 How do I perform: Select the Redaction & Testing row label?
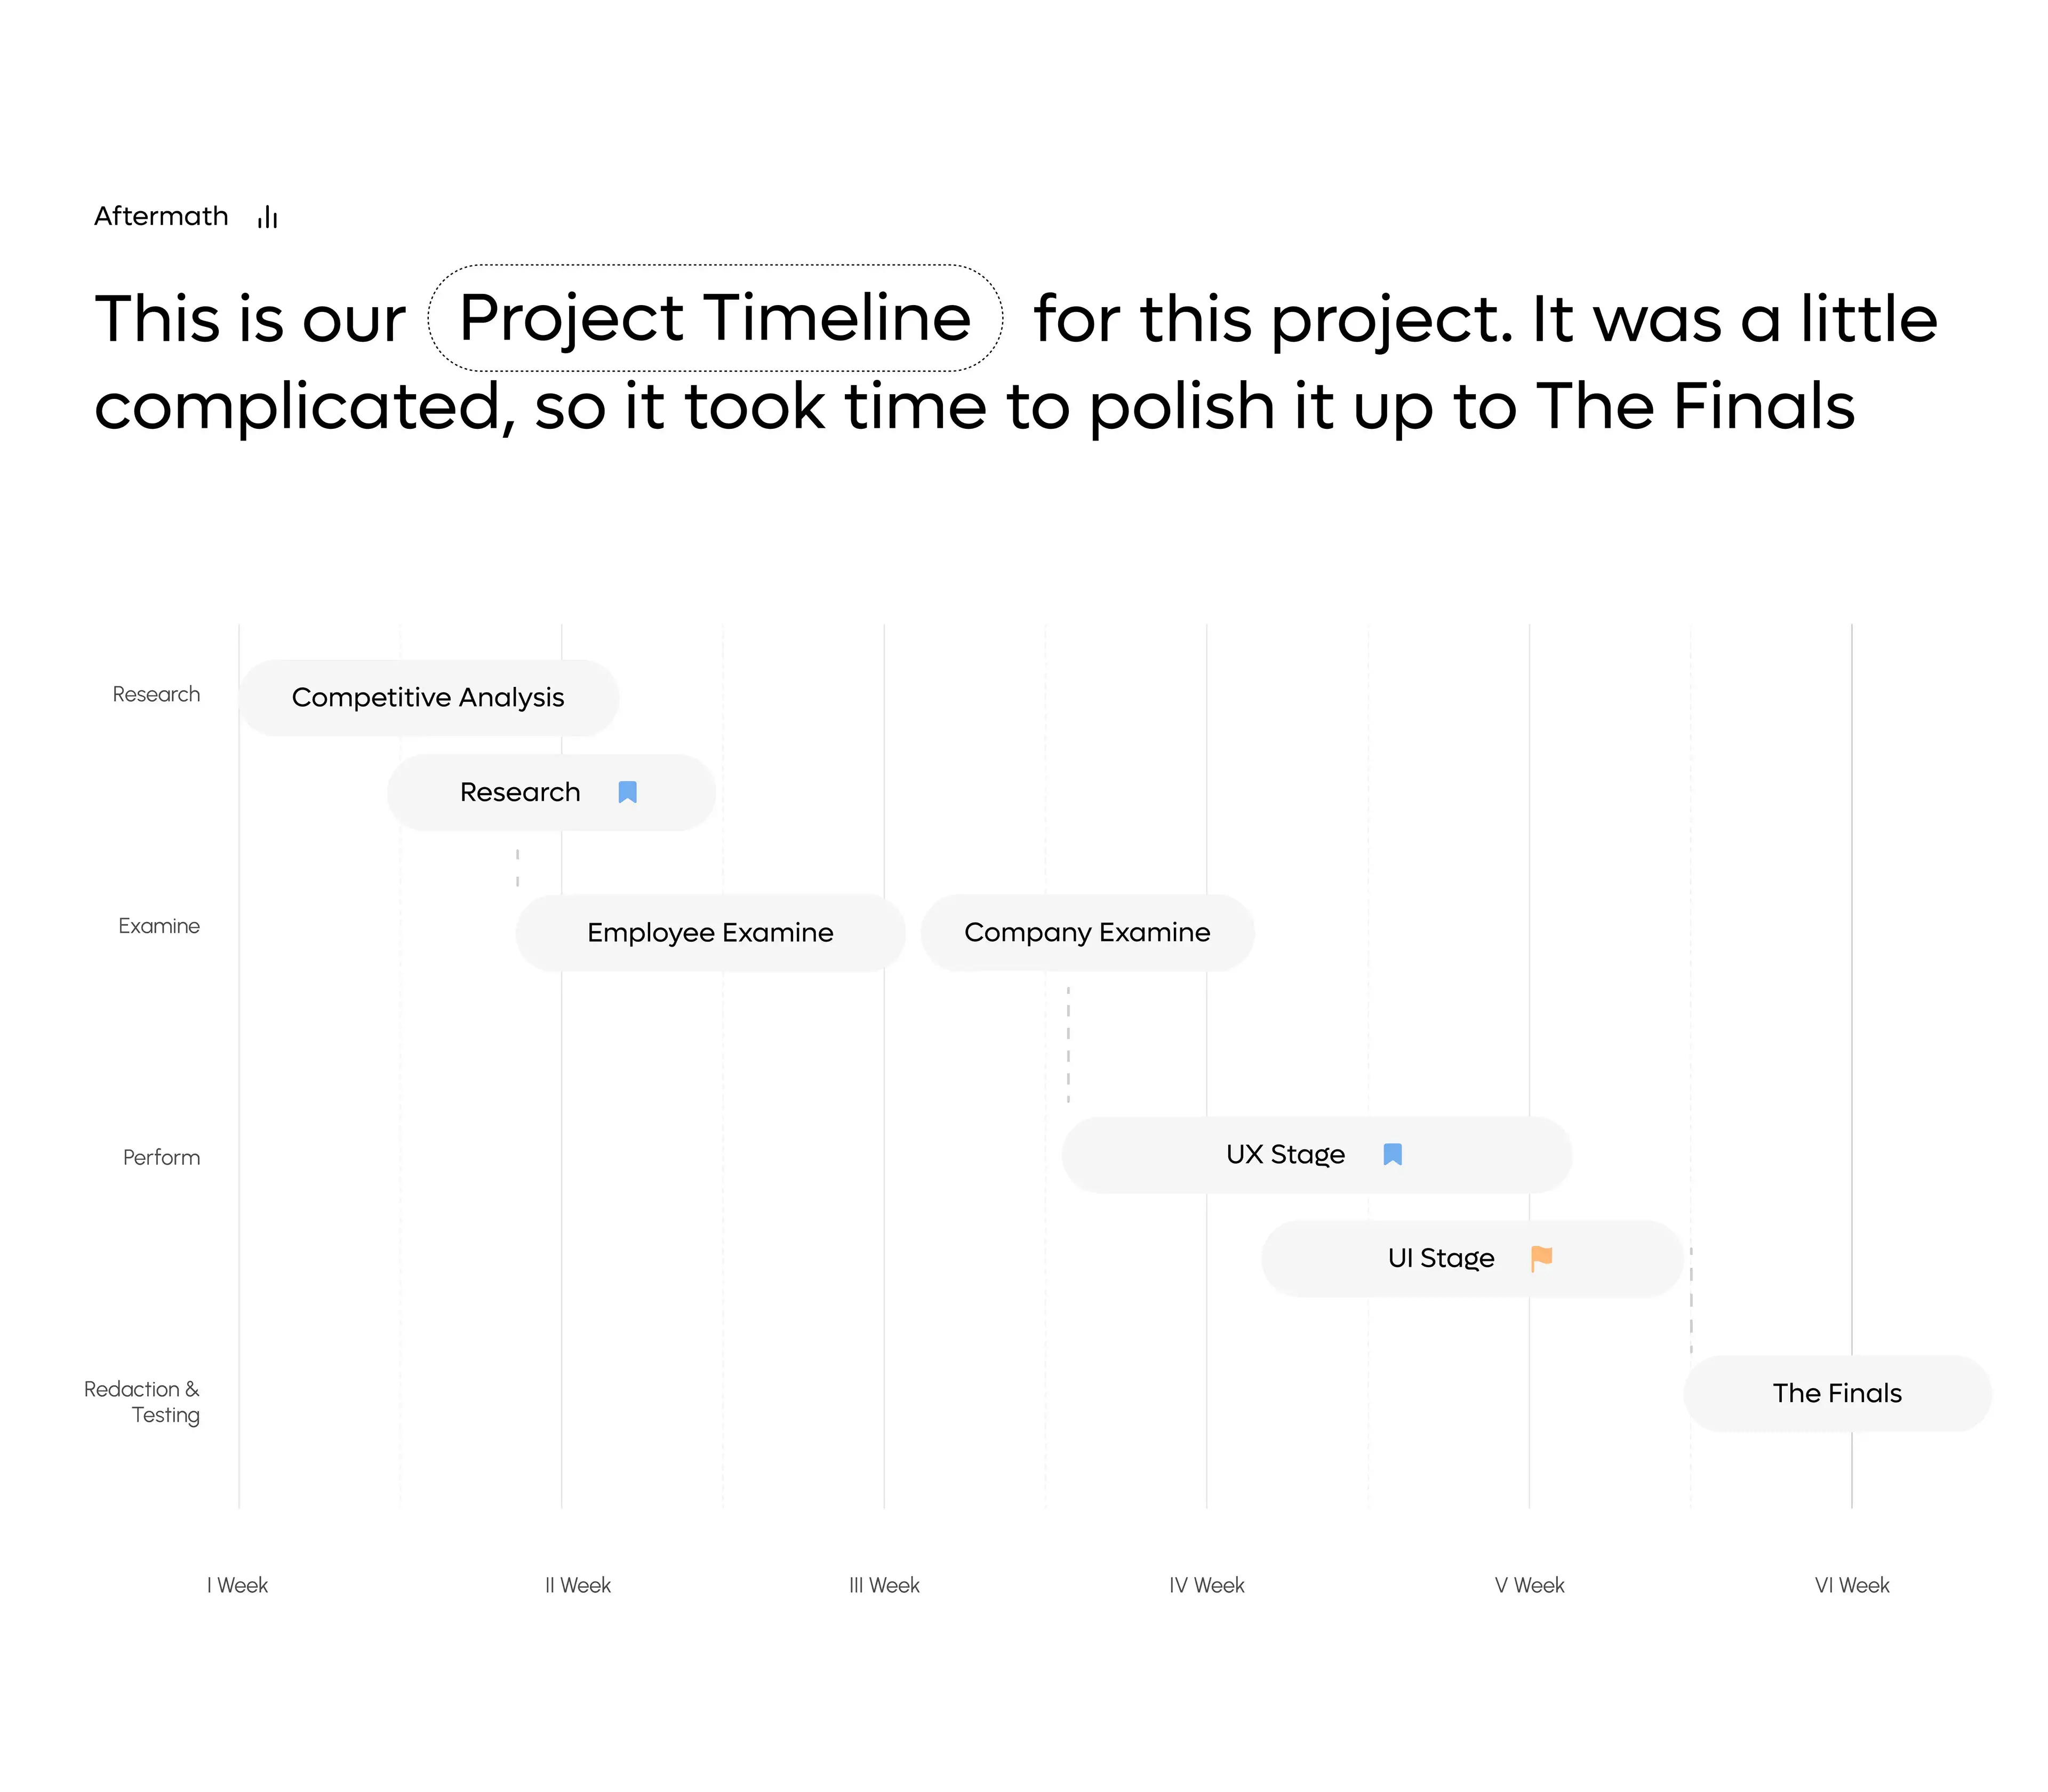[142, 1402]
